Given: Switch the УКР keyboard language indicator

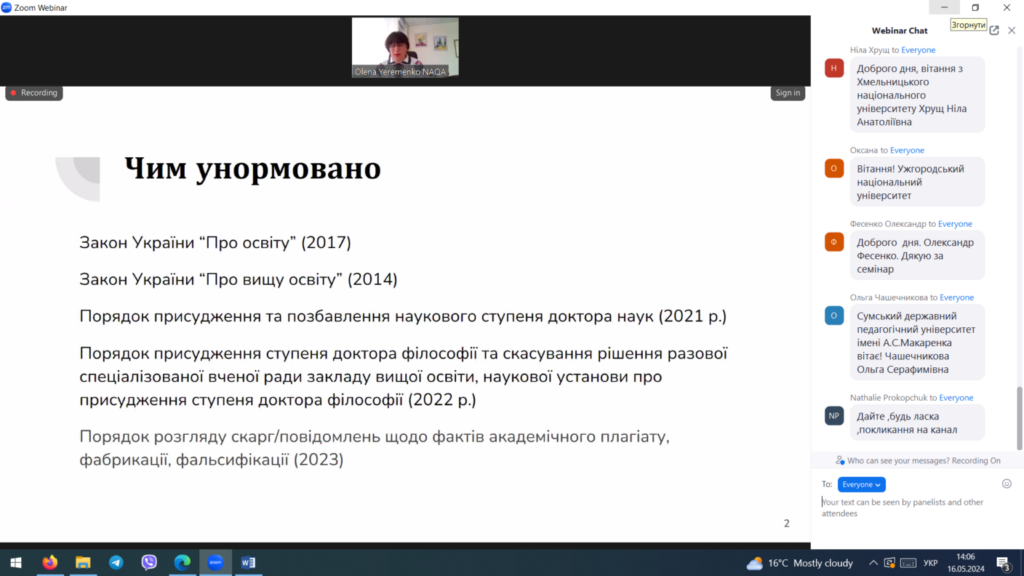Looking at the screenshot, I should pos(931,563).
